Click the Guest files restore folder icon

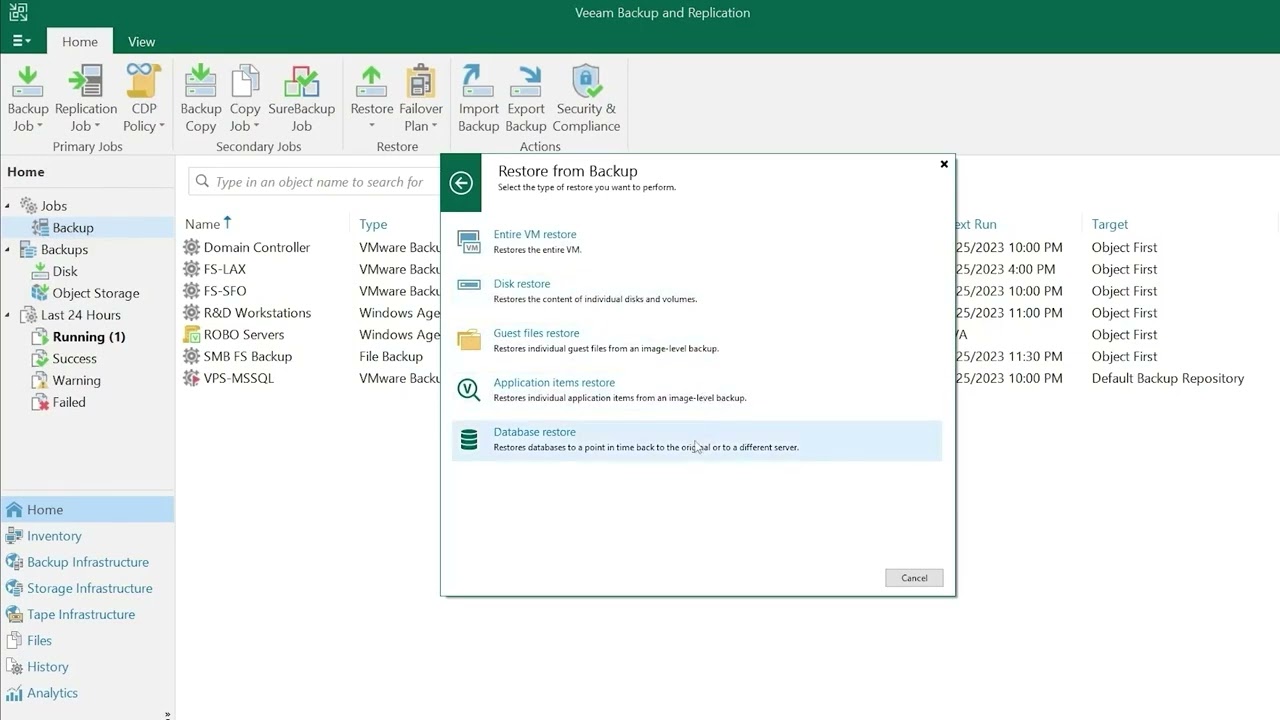(x=469, y=339)
